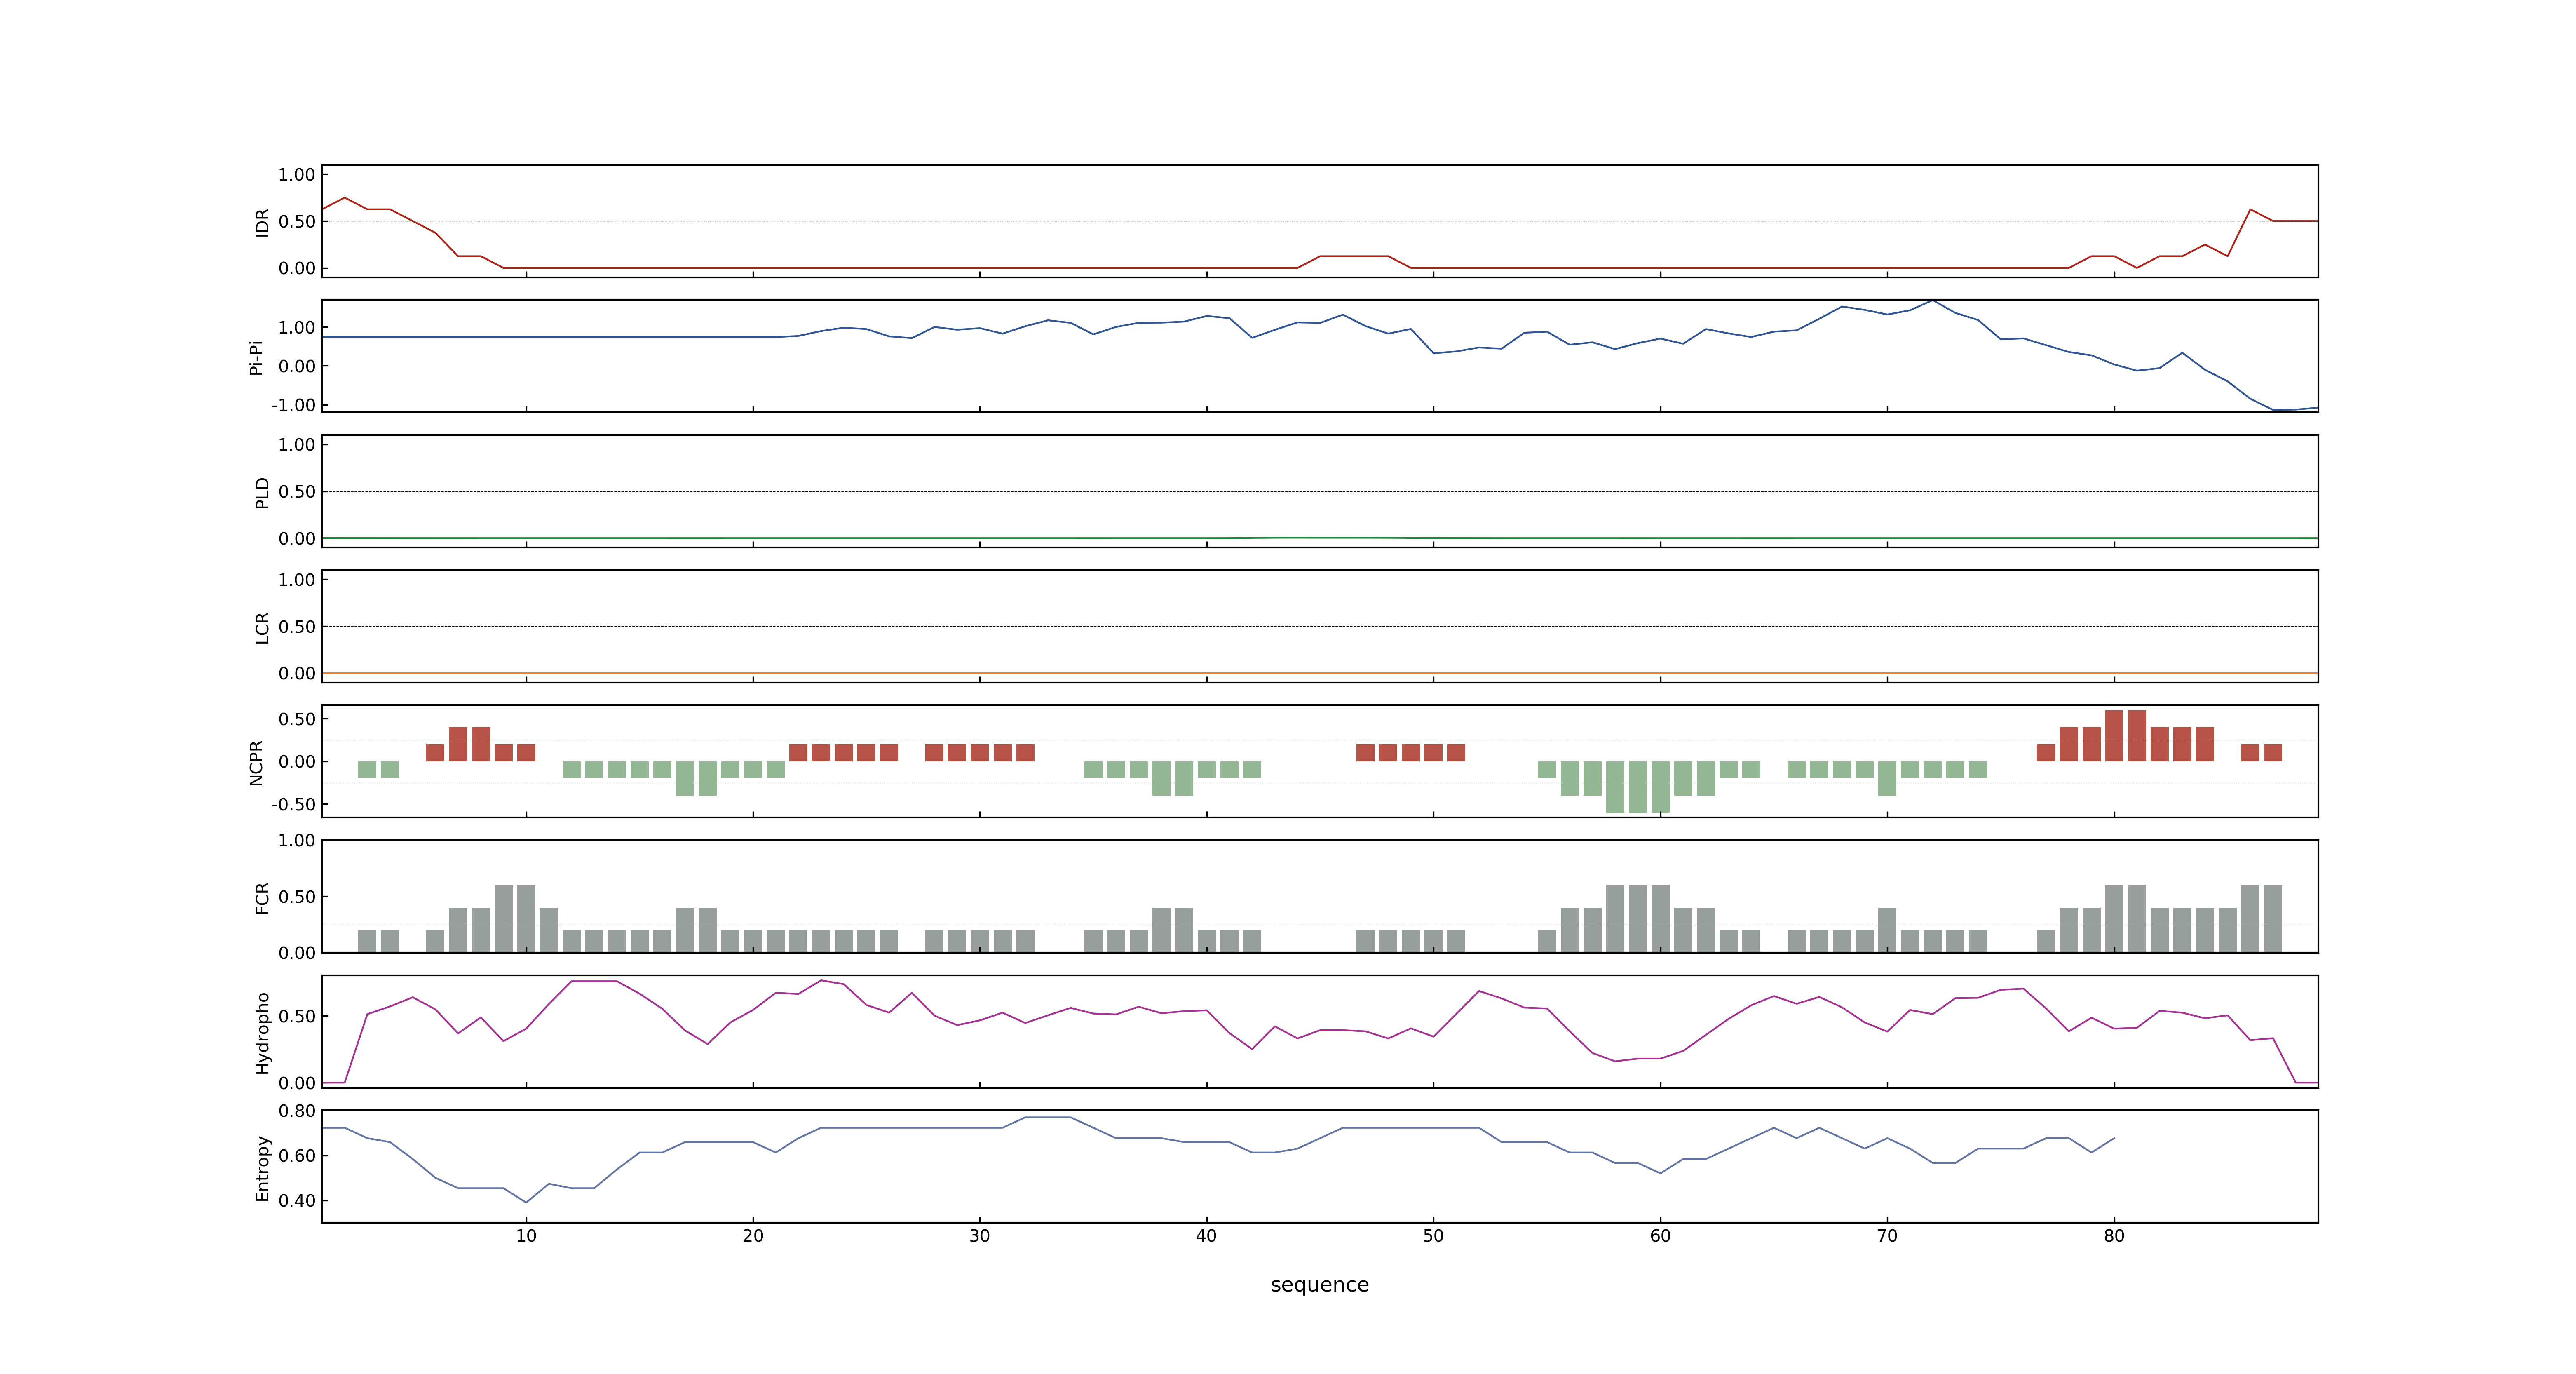Image resolution: width=2576 pixels, height=1374 pixels.
Task: Click the x-axis tick label 80
Action: (2114, 1236)
